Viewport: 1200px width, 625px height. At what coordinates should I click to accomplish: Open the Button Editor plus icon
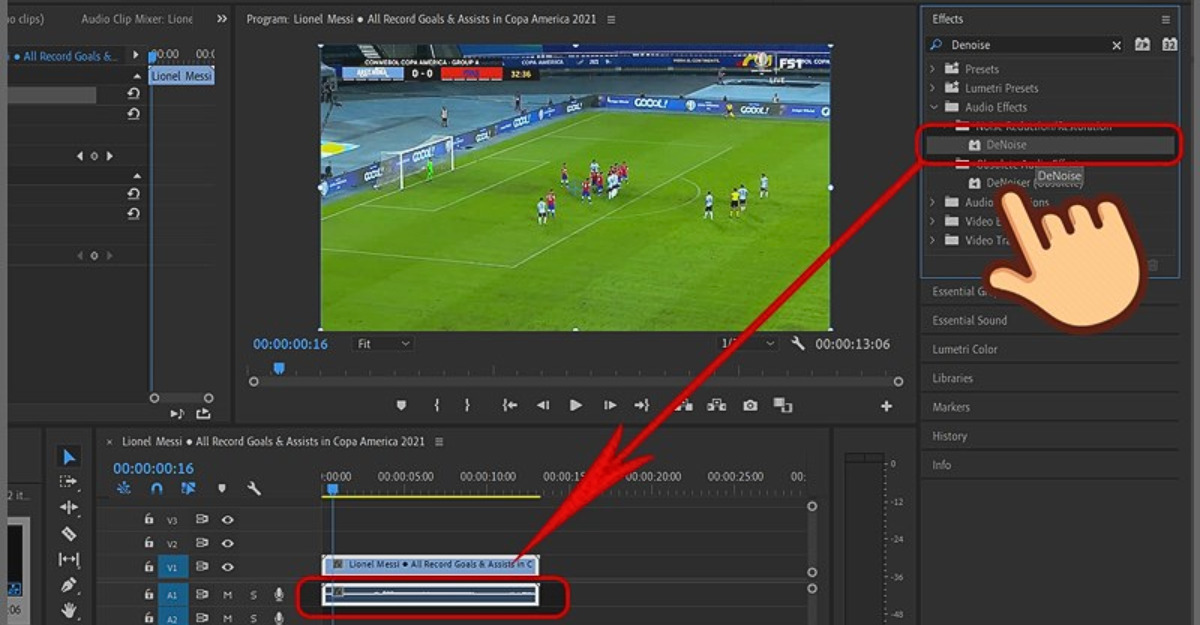tap(886, 406)
